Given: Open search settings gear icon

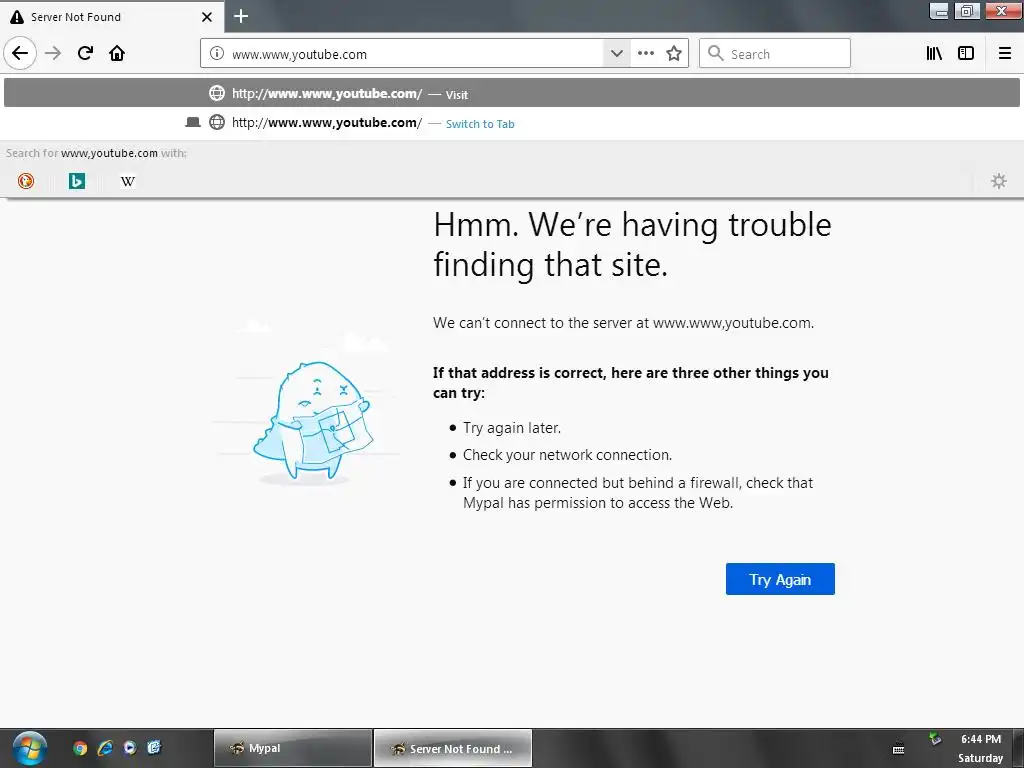Looking at the screenshot, I should 999,181.
